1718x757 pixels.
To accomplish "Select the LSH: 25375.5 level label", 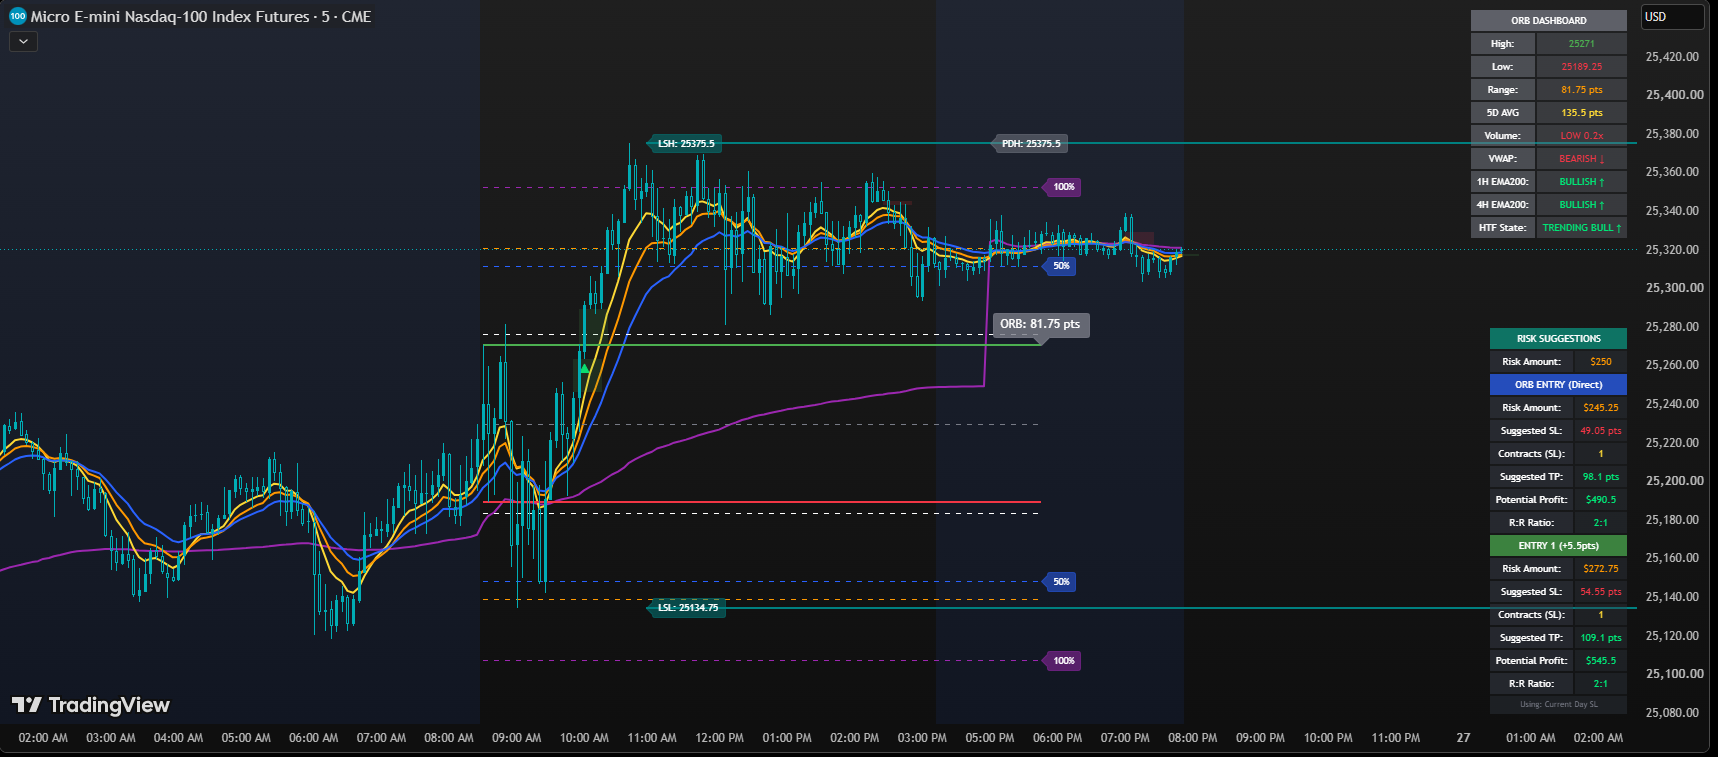I will [x=685, y=144].
